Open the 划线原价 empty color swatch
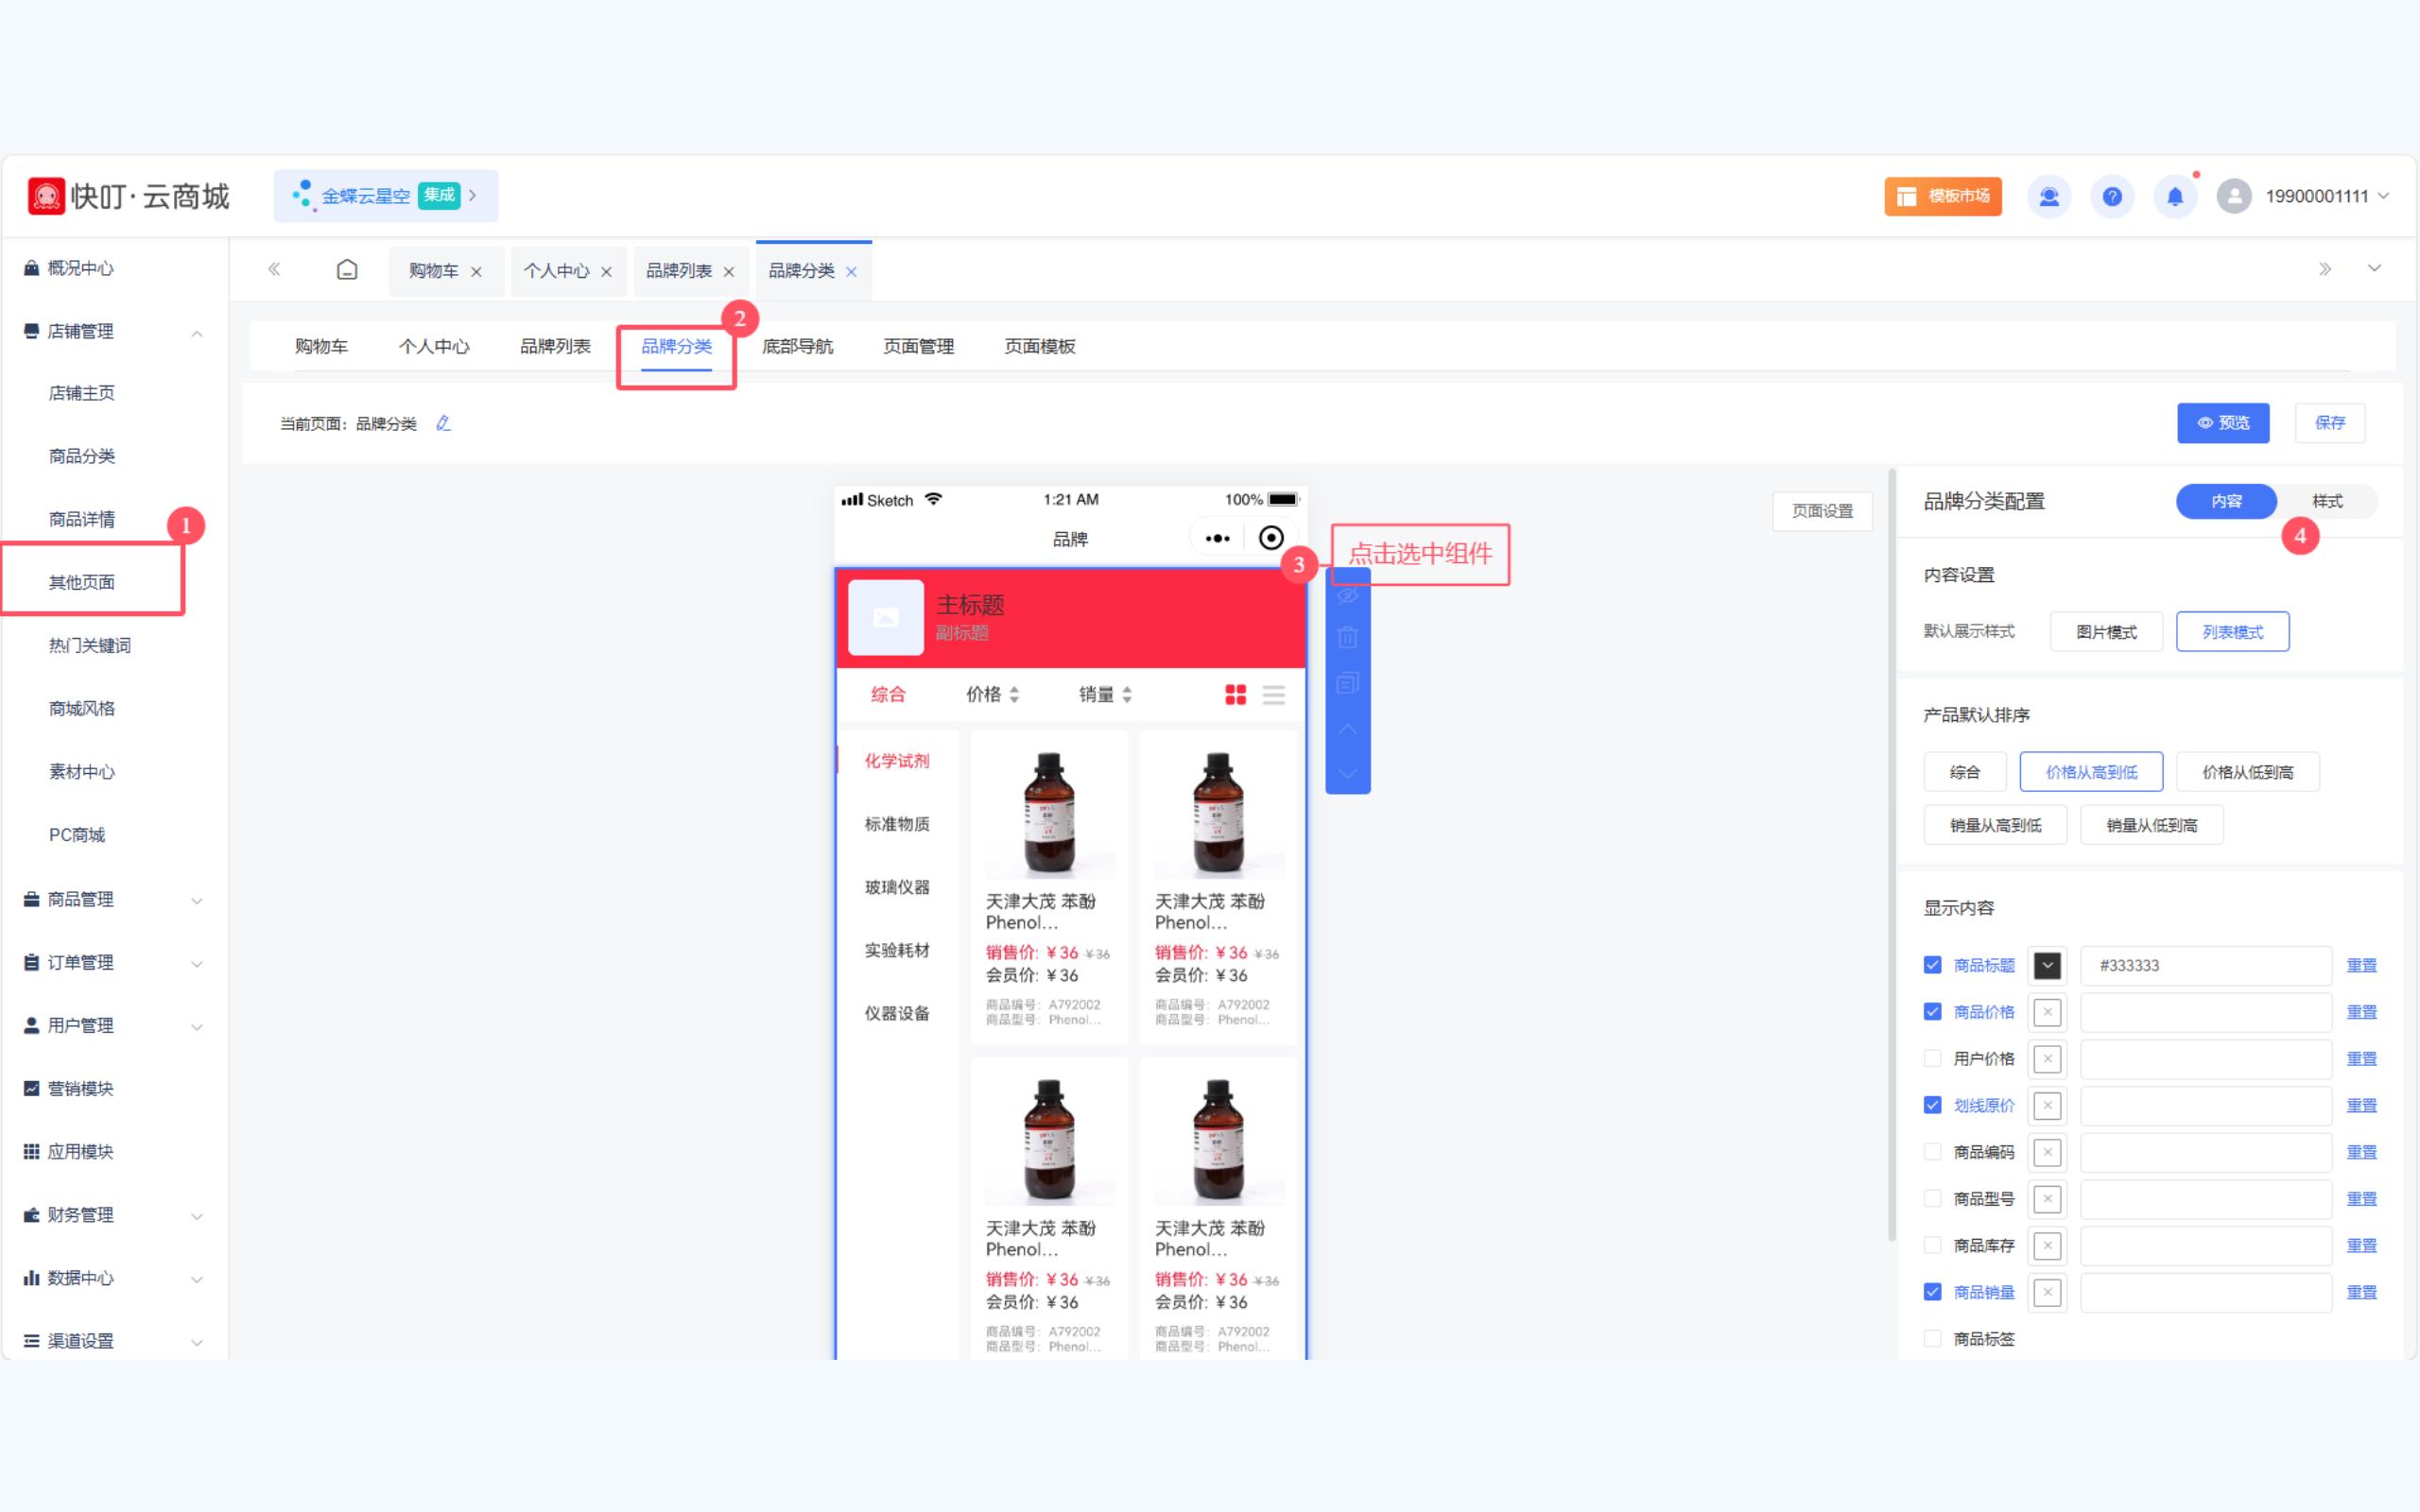The width and height of the screenshot is (2420, 1512). pos(2047,1105)
